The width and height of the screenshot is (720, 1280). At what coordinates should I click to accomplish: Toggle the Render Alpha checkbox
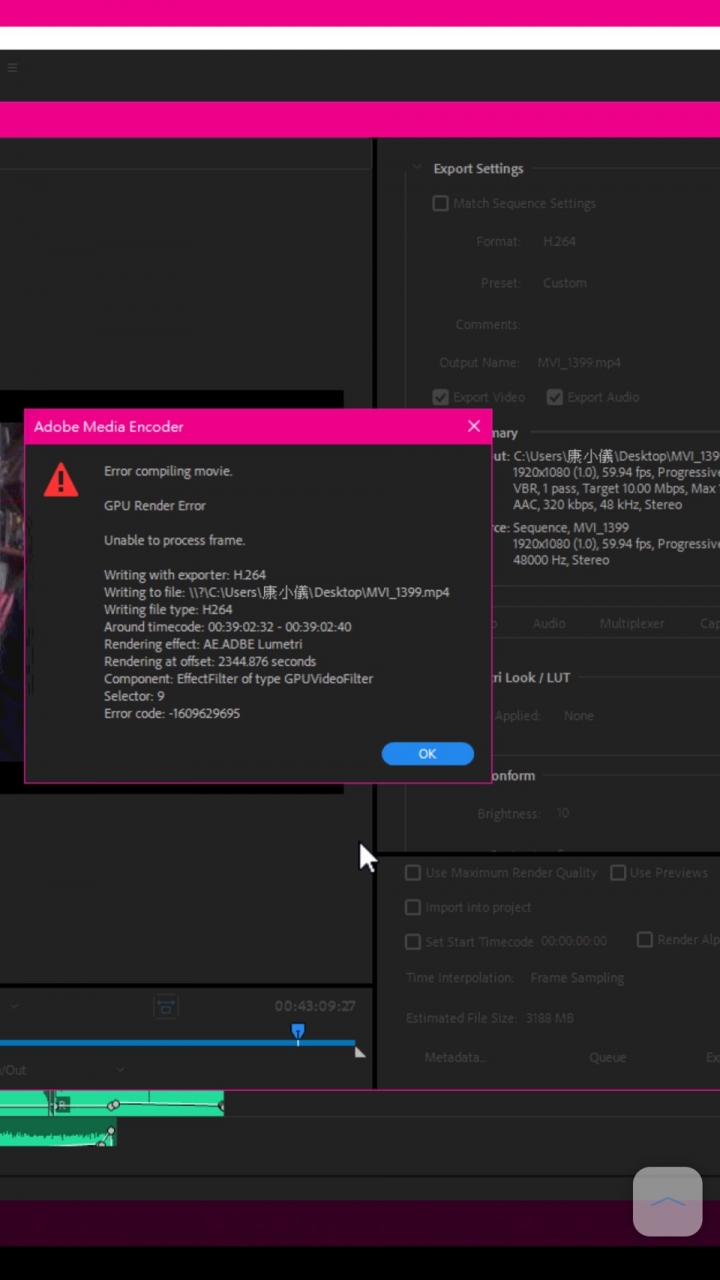(645, 940)
